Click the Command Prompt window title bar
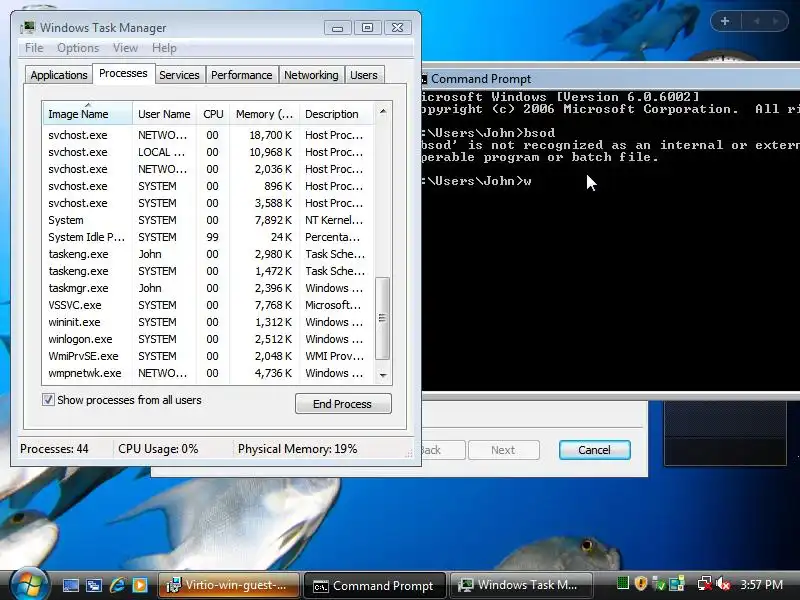Viewport: 800px width, 600px height. [611, 79]
